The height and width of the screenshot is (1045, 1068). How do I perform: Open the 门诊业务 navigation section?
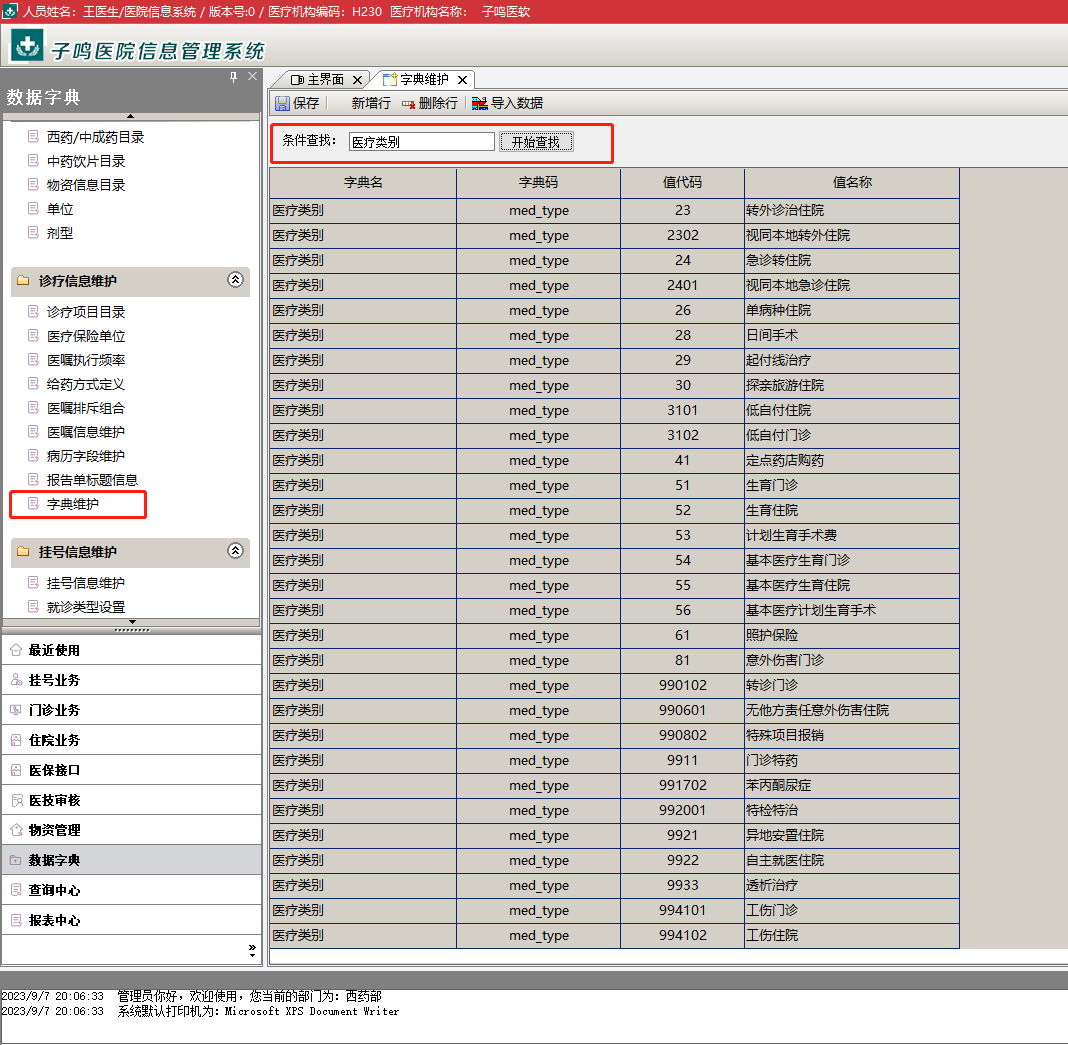coord(131,710)
